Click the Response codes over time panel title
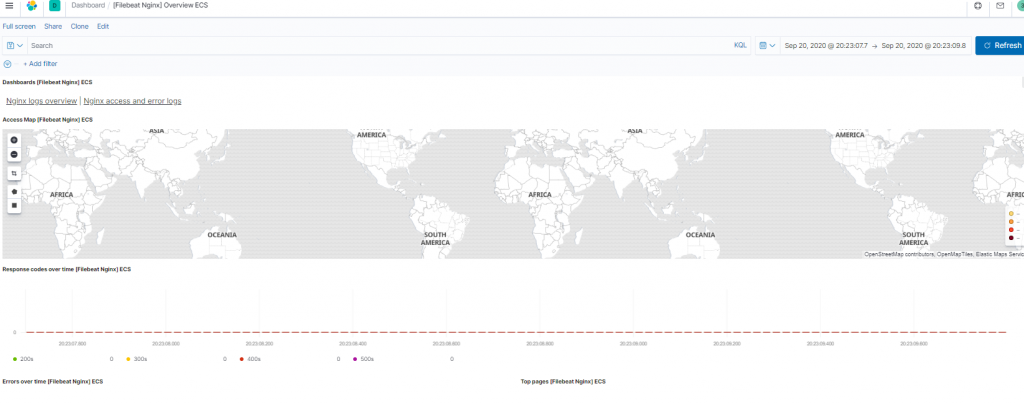 tap(67, 269)
